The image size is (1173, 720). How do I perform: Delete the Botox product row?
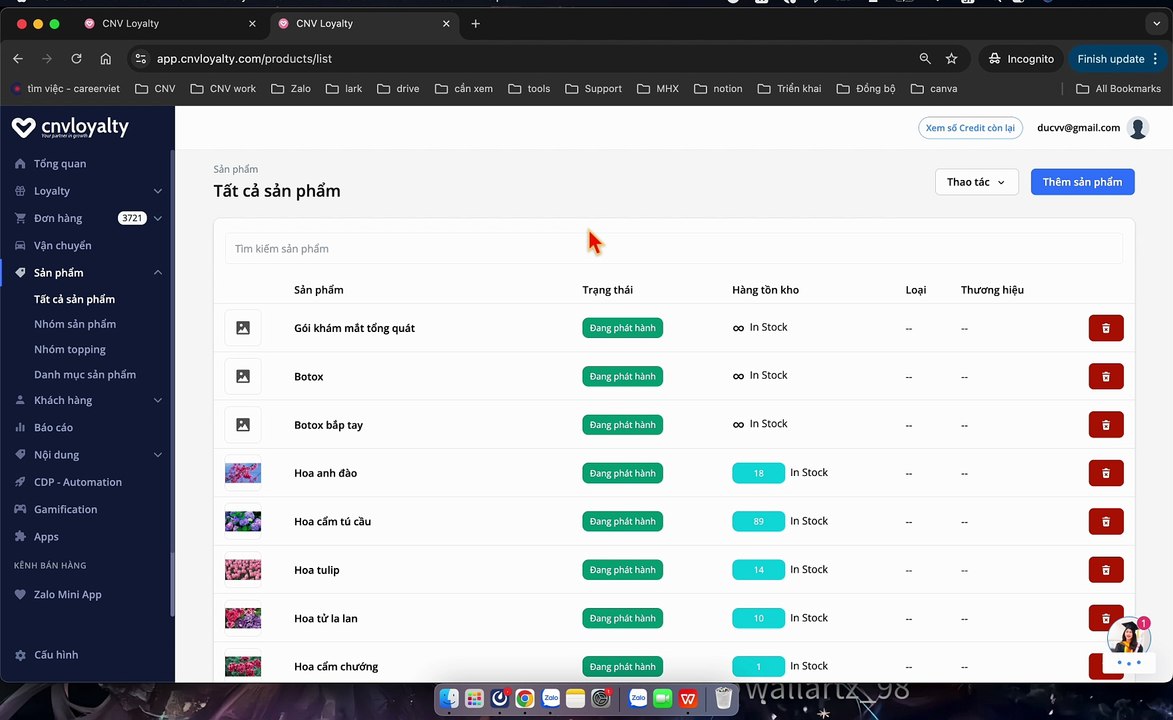[x=1106, y=376]
